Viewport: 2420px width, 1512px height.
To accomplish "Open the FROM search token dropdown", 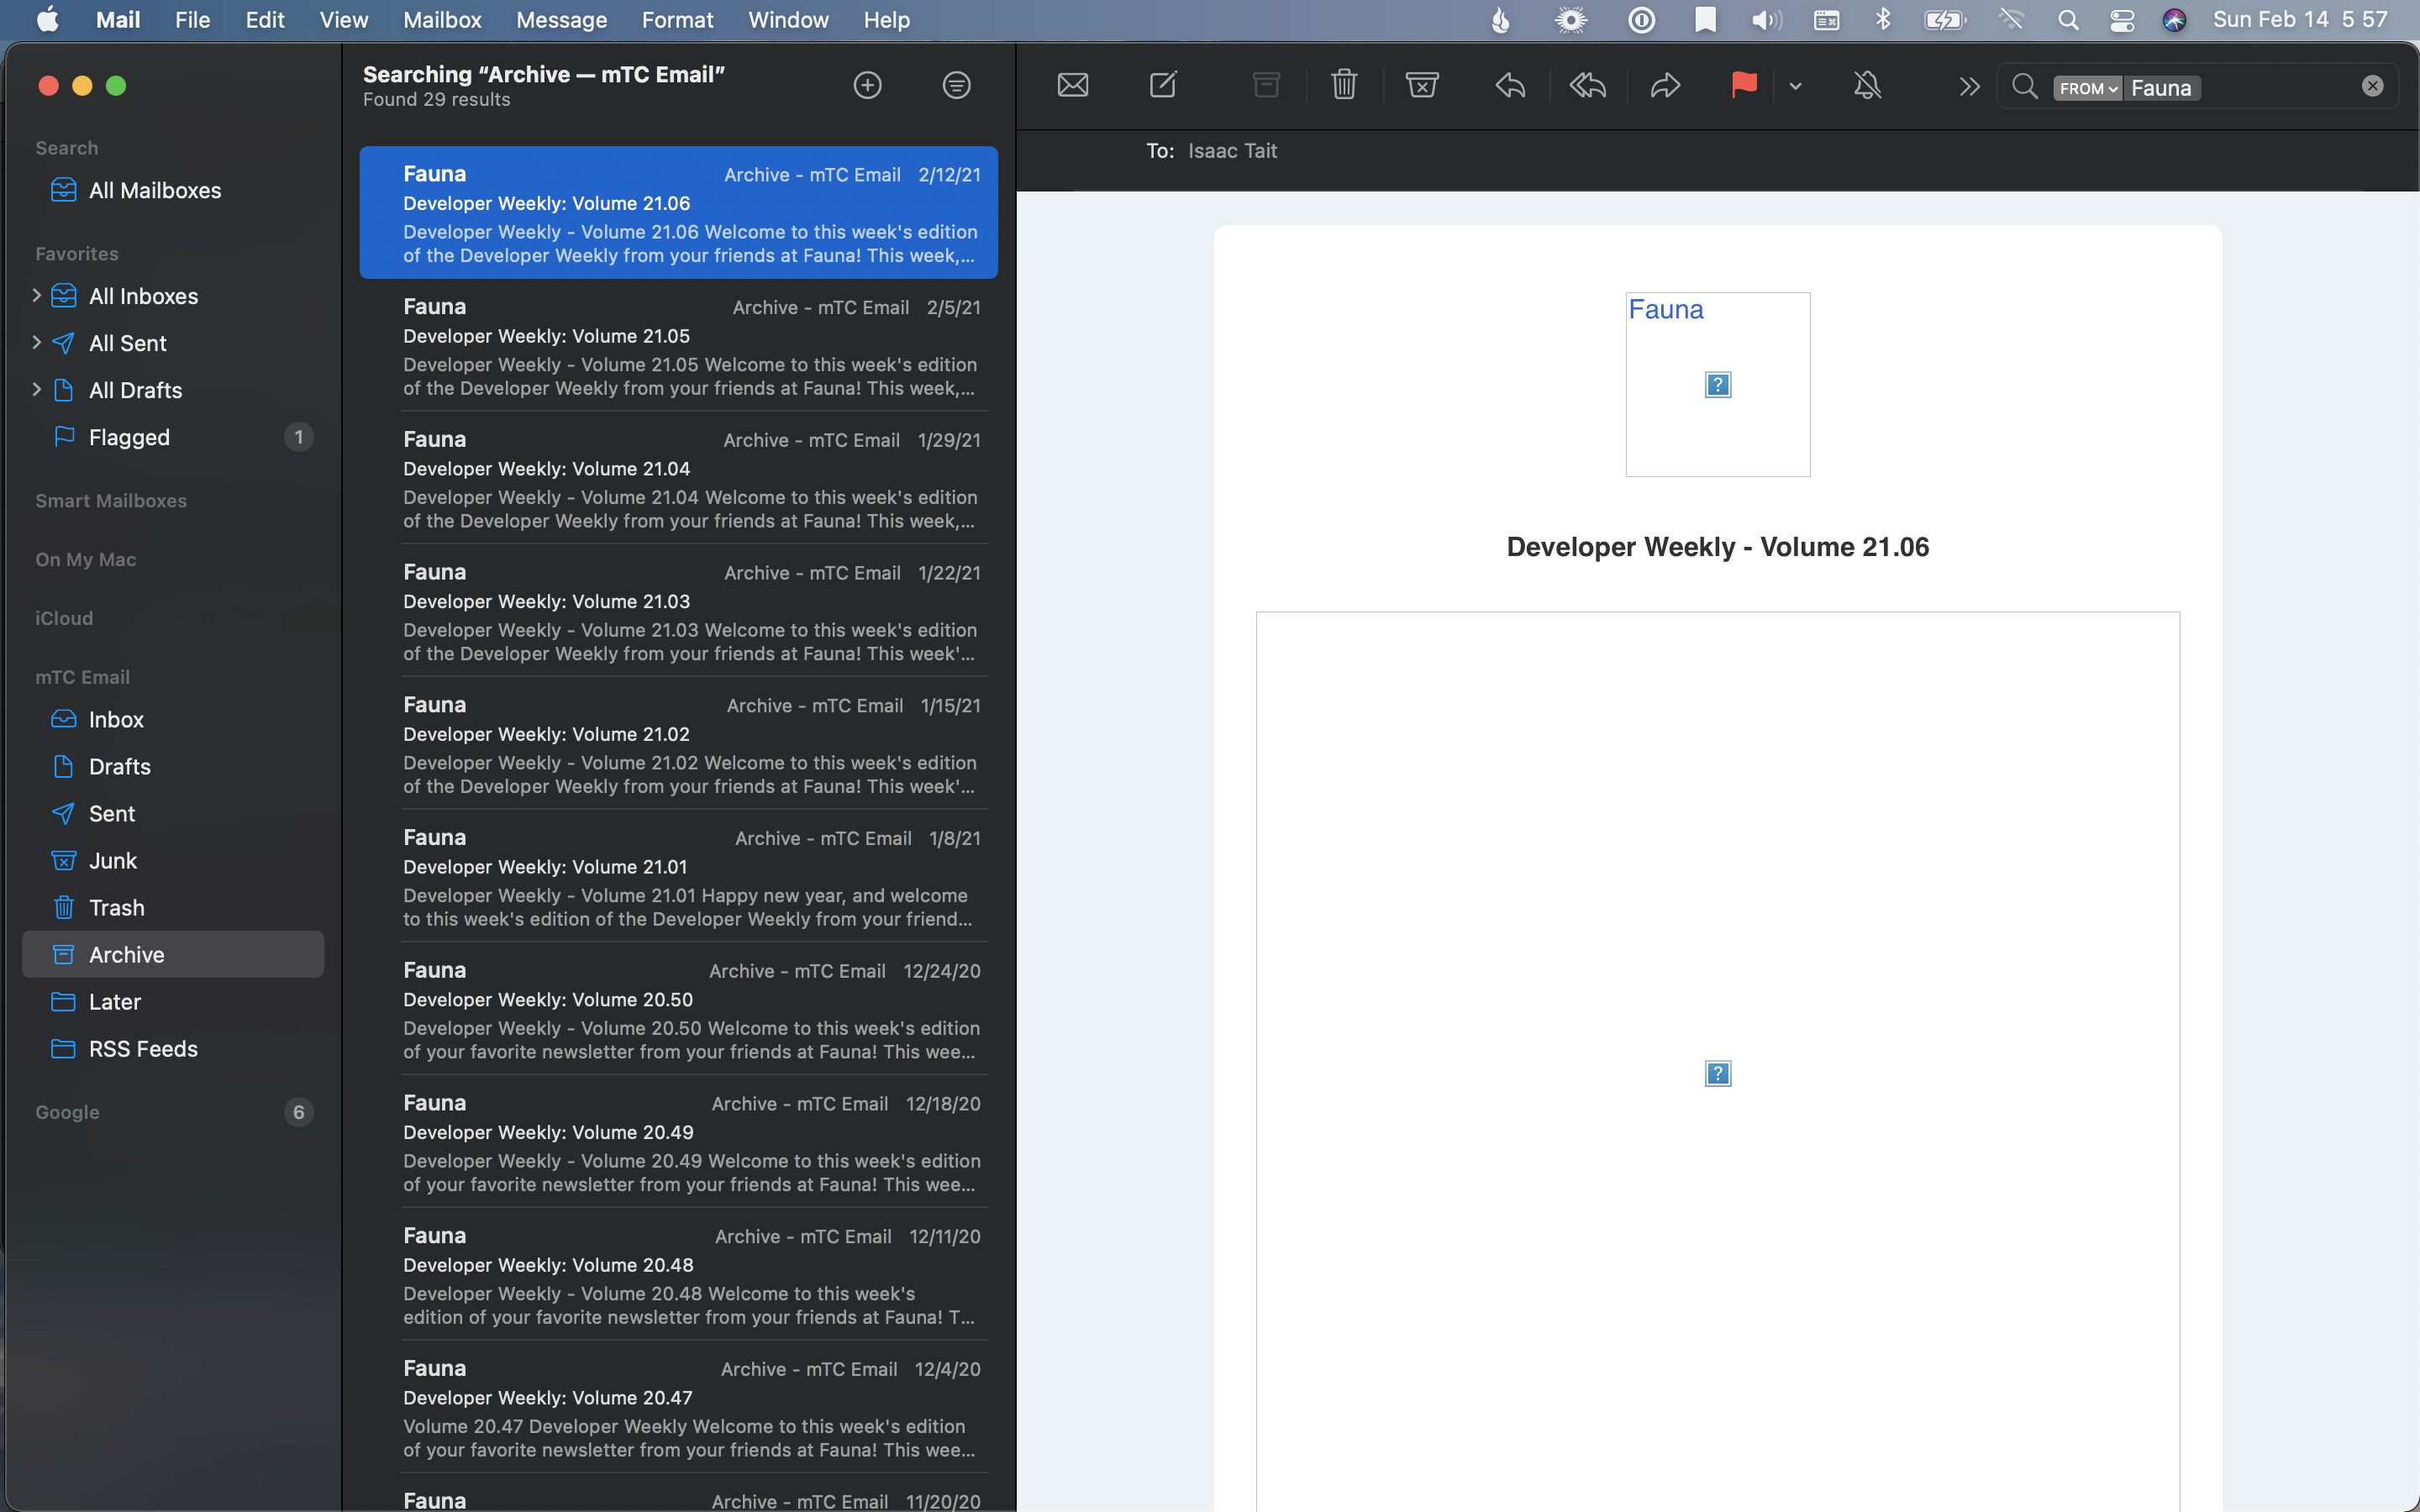I will [2087, 88].
